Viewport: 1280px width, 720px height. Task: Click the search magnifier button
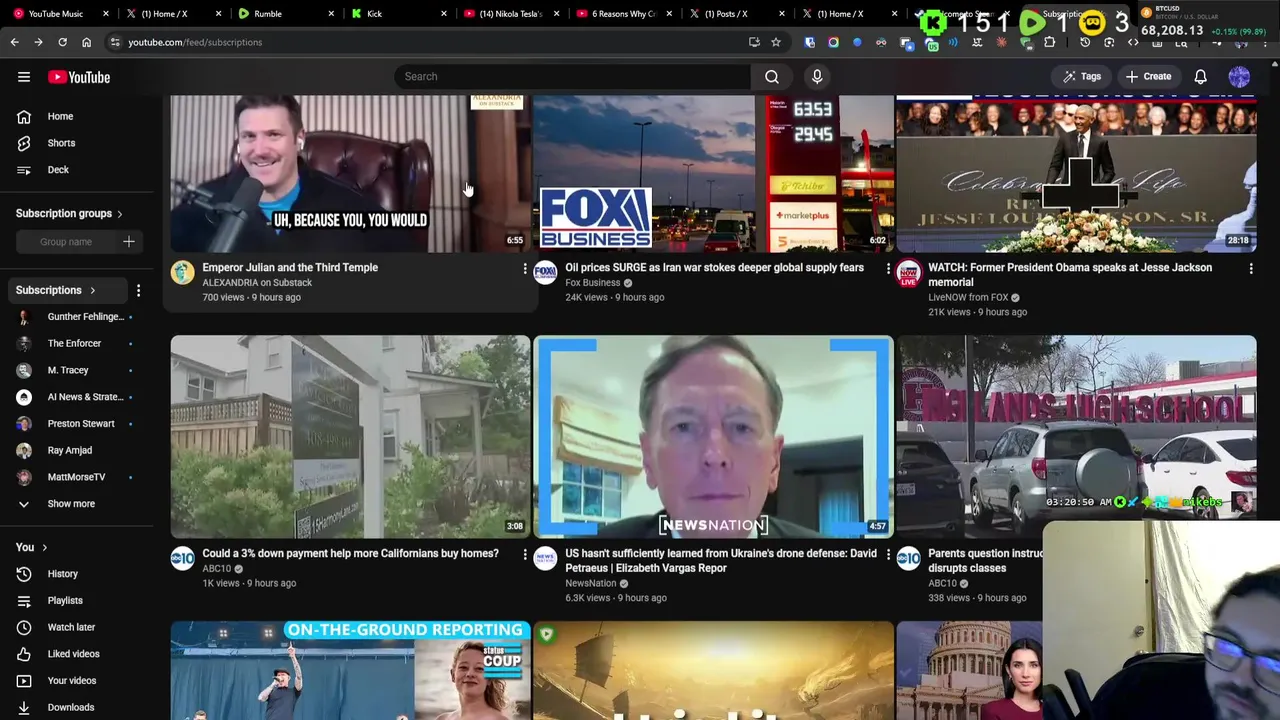click(x=772, y=77)
